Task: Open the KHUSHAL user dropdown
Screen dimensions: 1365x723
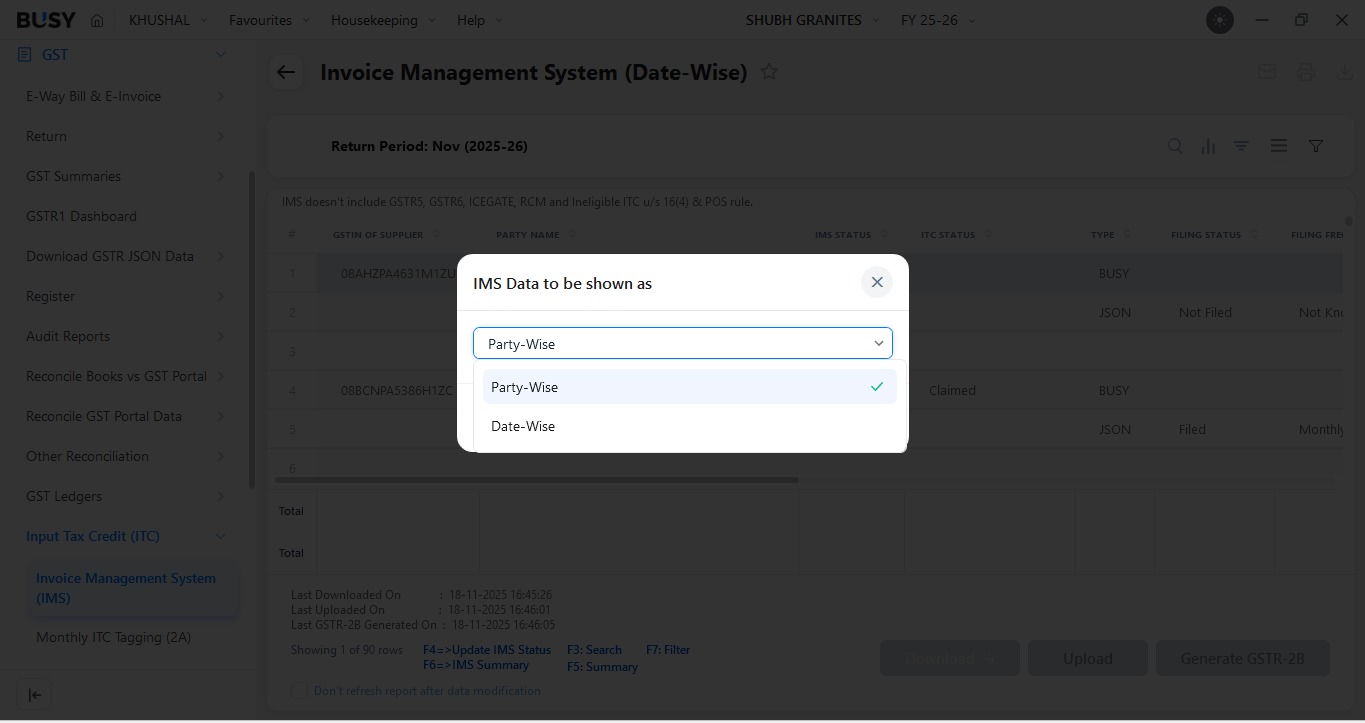Action: coord(168,20)
